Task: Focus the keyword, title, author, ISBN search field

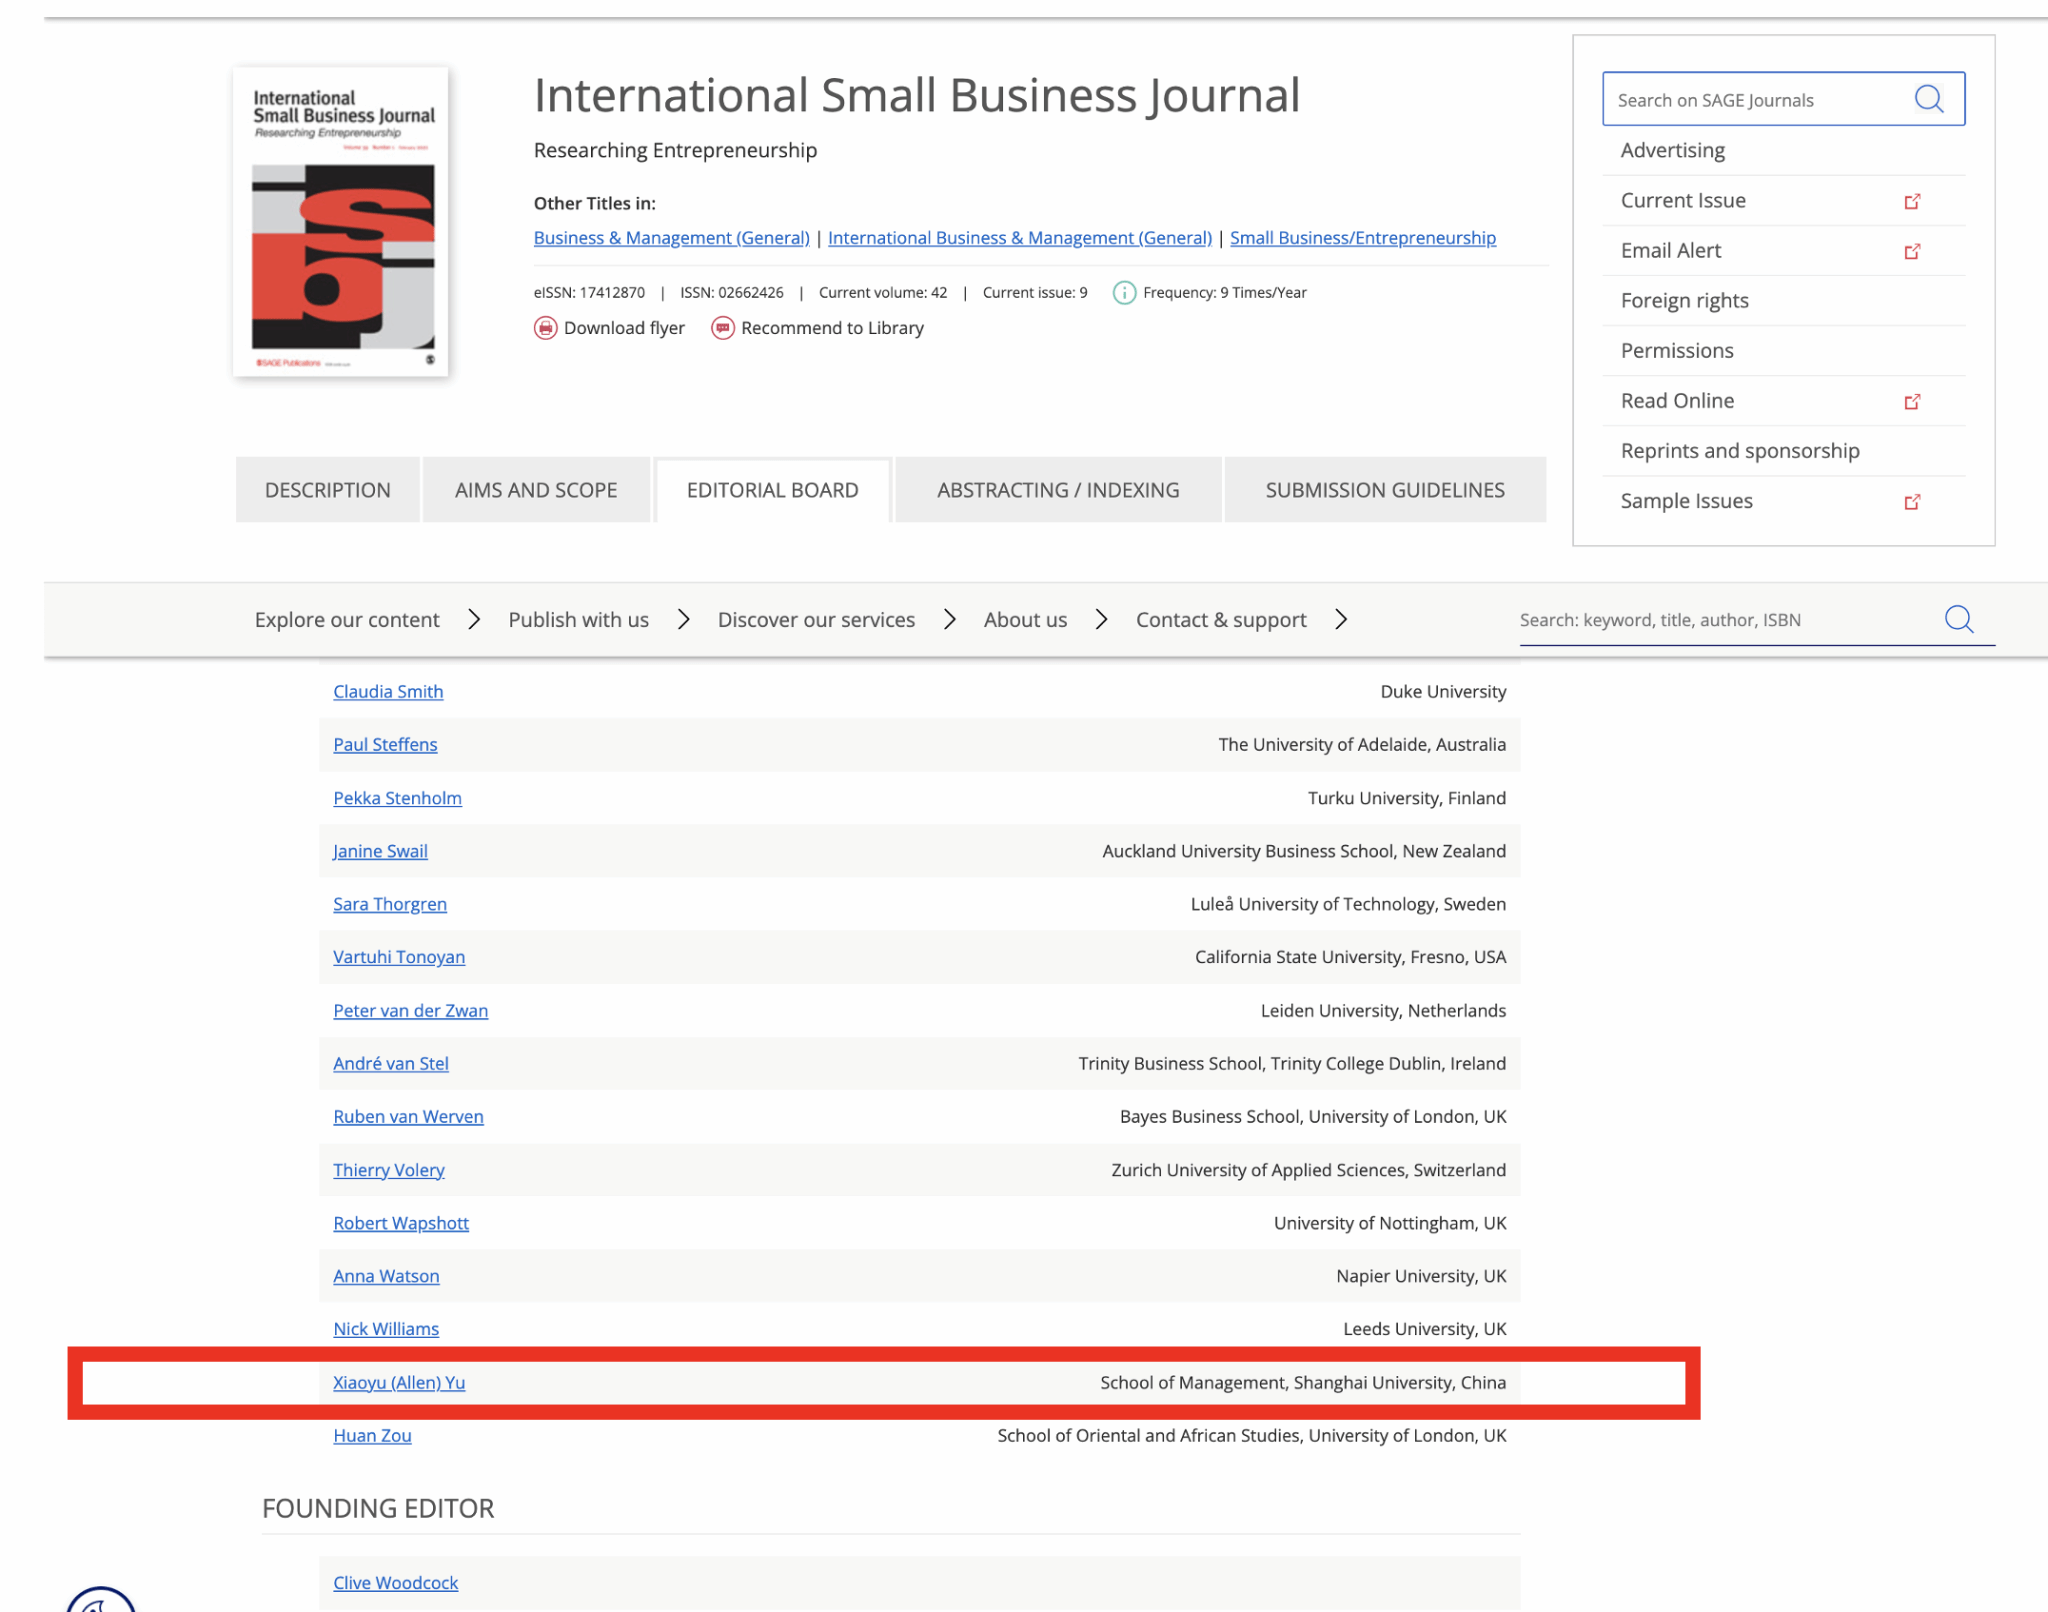Action: tap(1720, 620)
